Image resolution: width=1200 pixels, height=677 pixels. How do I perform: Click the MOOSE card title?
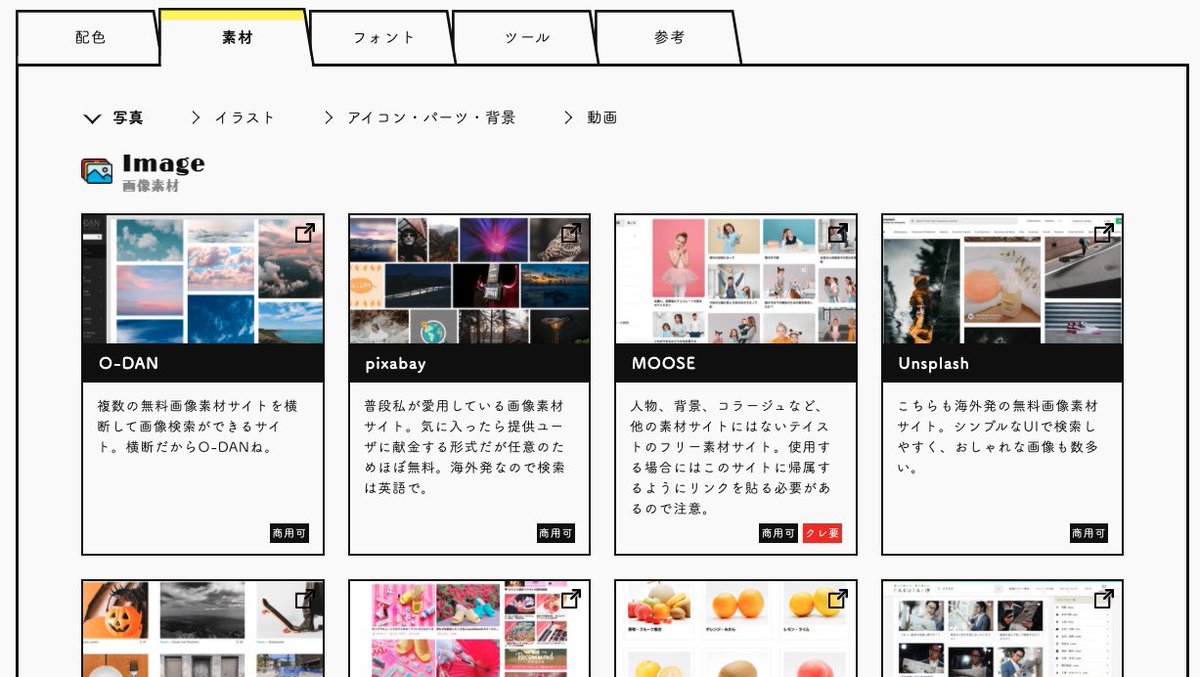664,363
